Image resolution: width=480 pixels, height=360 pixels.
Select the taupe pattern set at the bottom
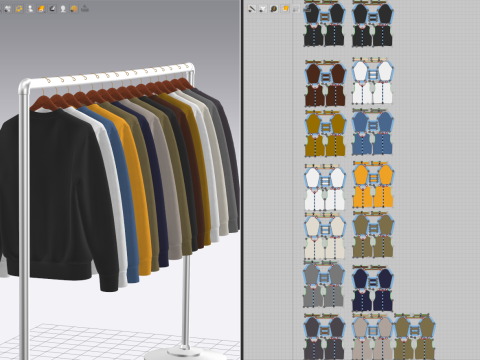(x=373, y=337)
